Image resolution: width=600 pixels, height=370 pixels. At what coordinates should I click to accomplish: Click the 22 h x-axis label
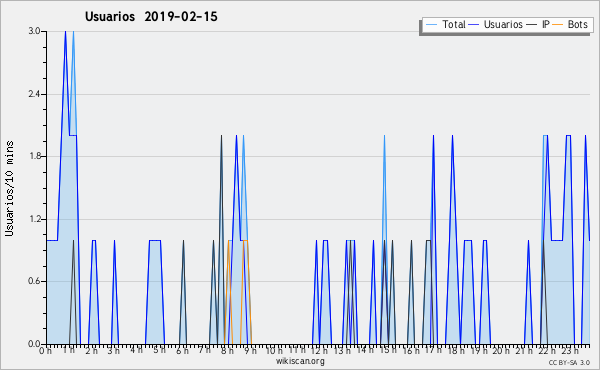tap(546, 351)
